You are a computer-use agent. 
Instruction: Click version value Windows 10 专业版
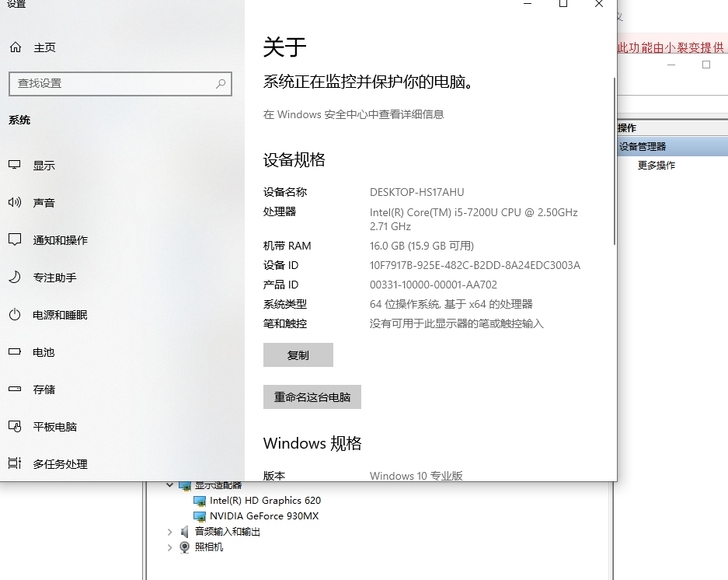pos(416,476)
